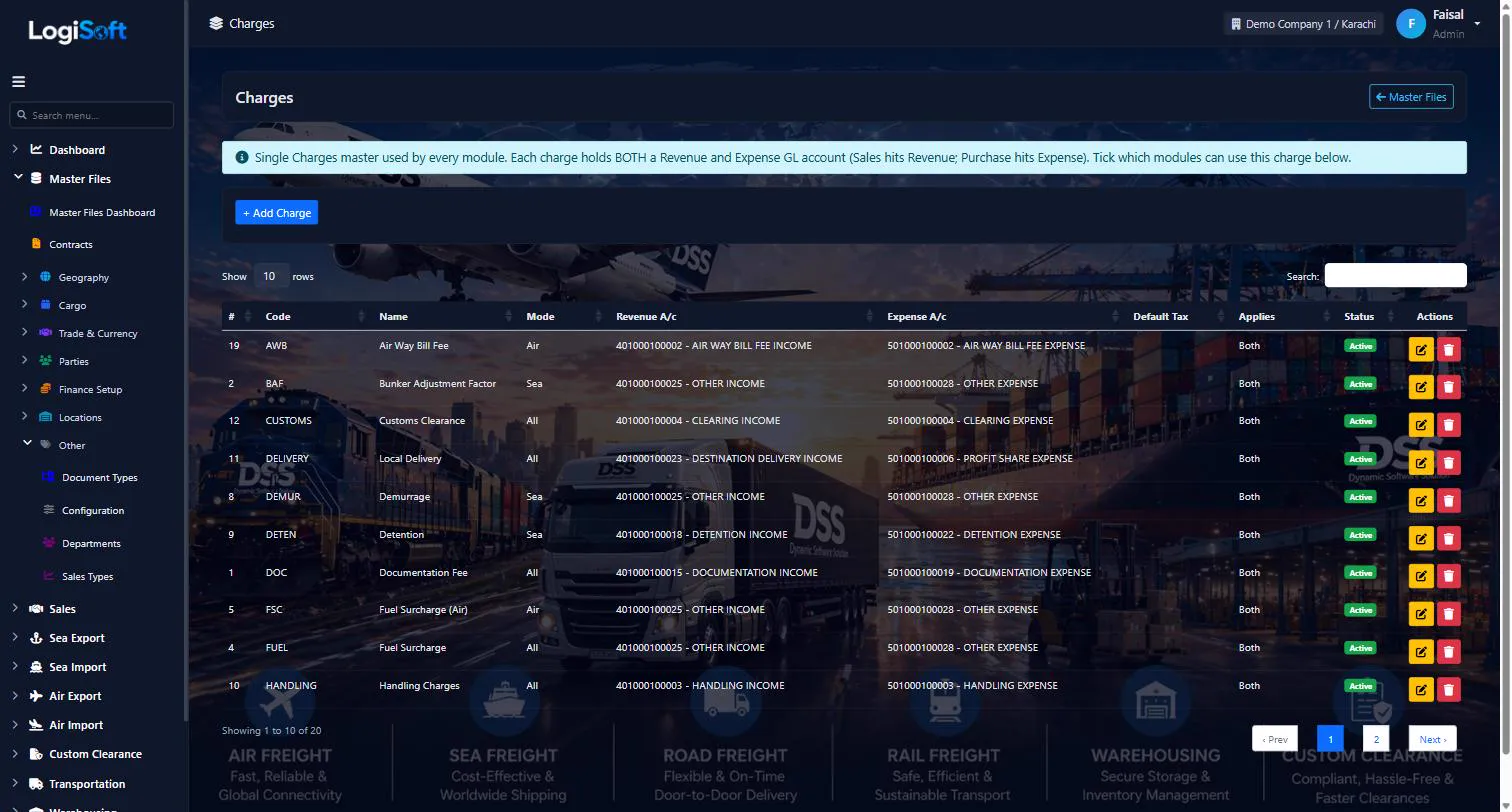Delete the AWB Air Way Bill Fee charge

point(1448,349)
